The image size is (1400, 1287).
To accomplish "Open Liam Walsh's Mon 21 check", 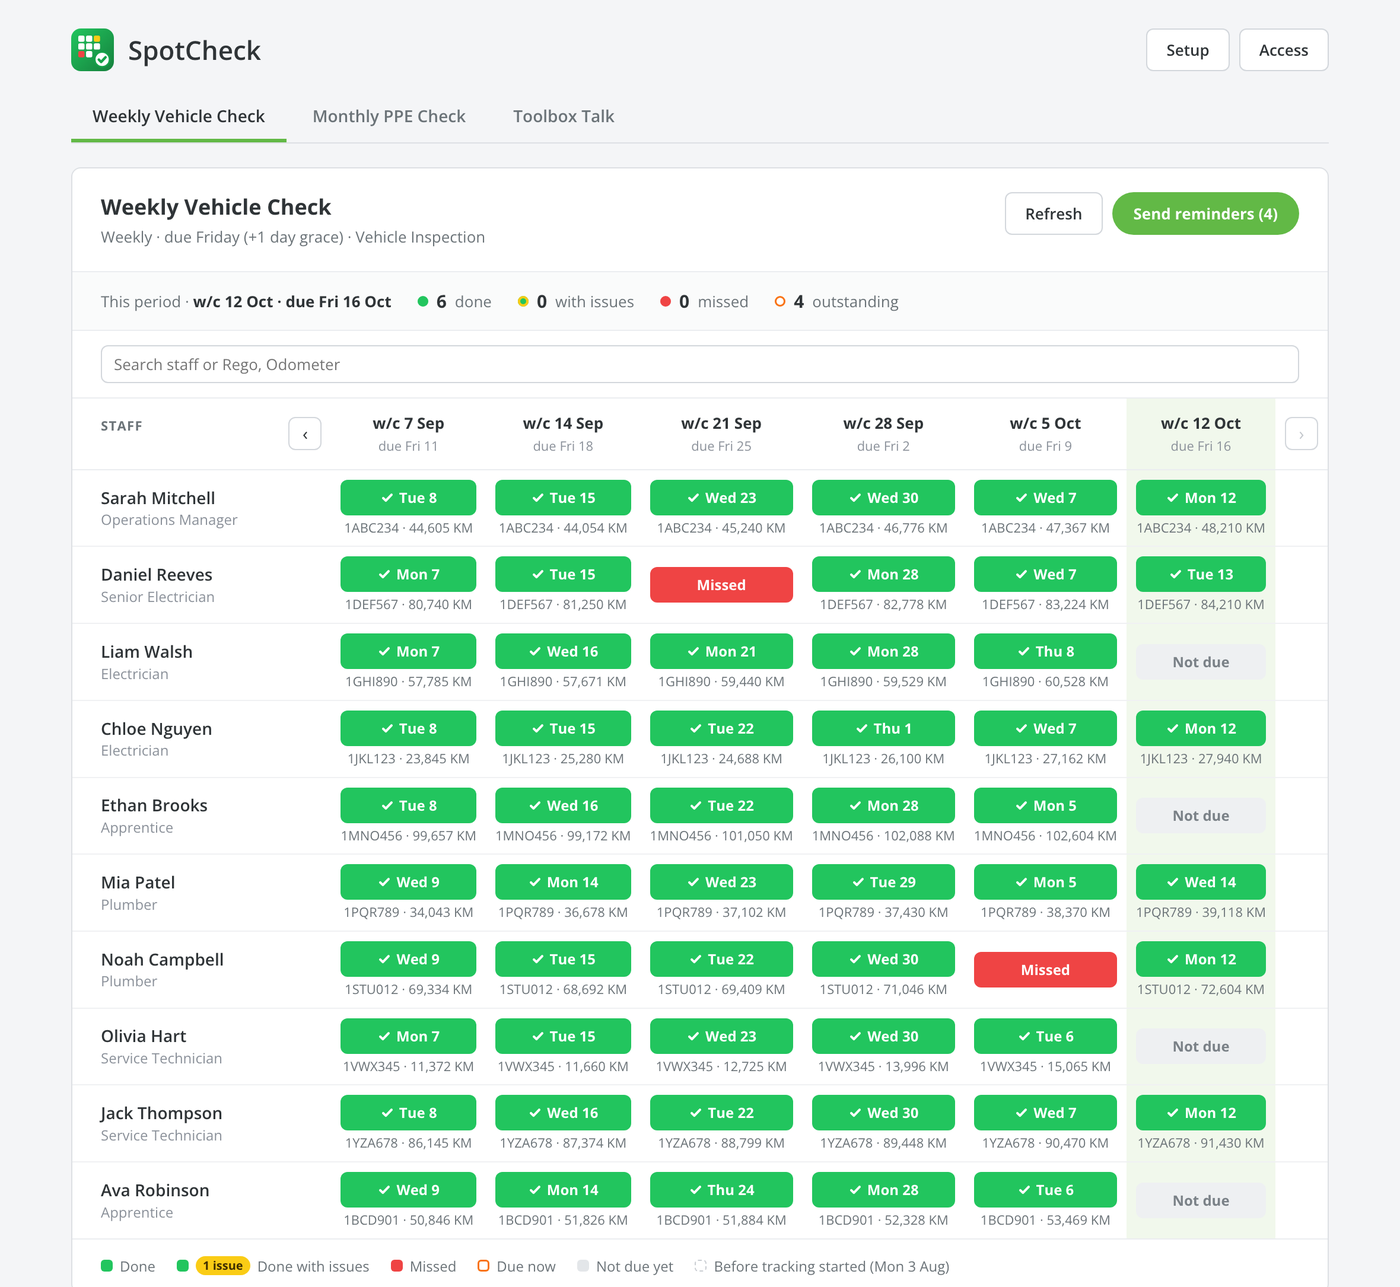I will 721,652.
